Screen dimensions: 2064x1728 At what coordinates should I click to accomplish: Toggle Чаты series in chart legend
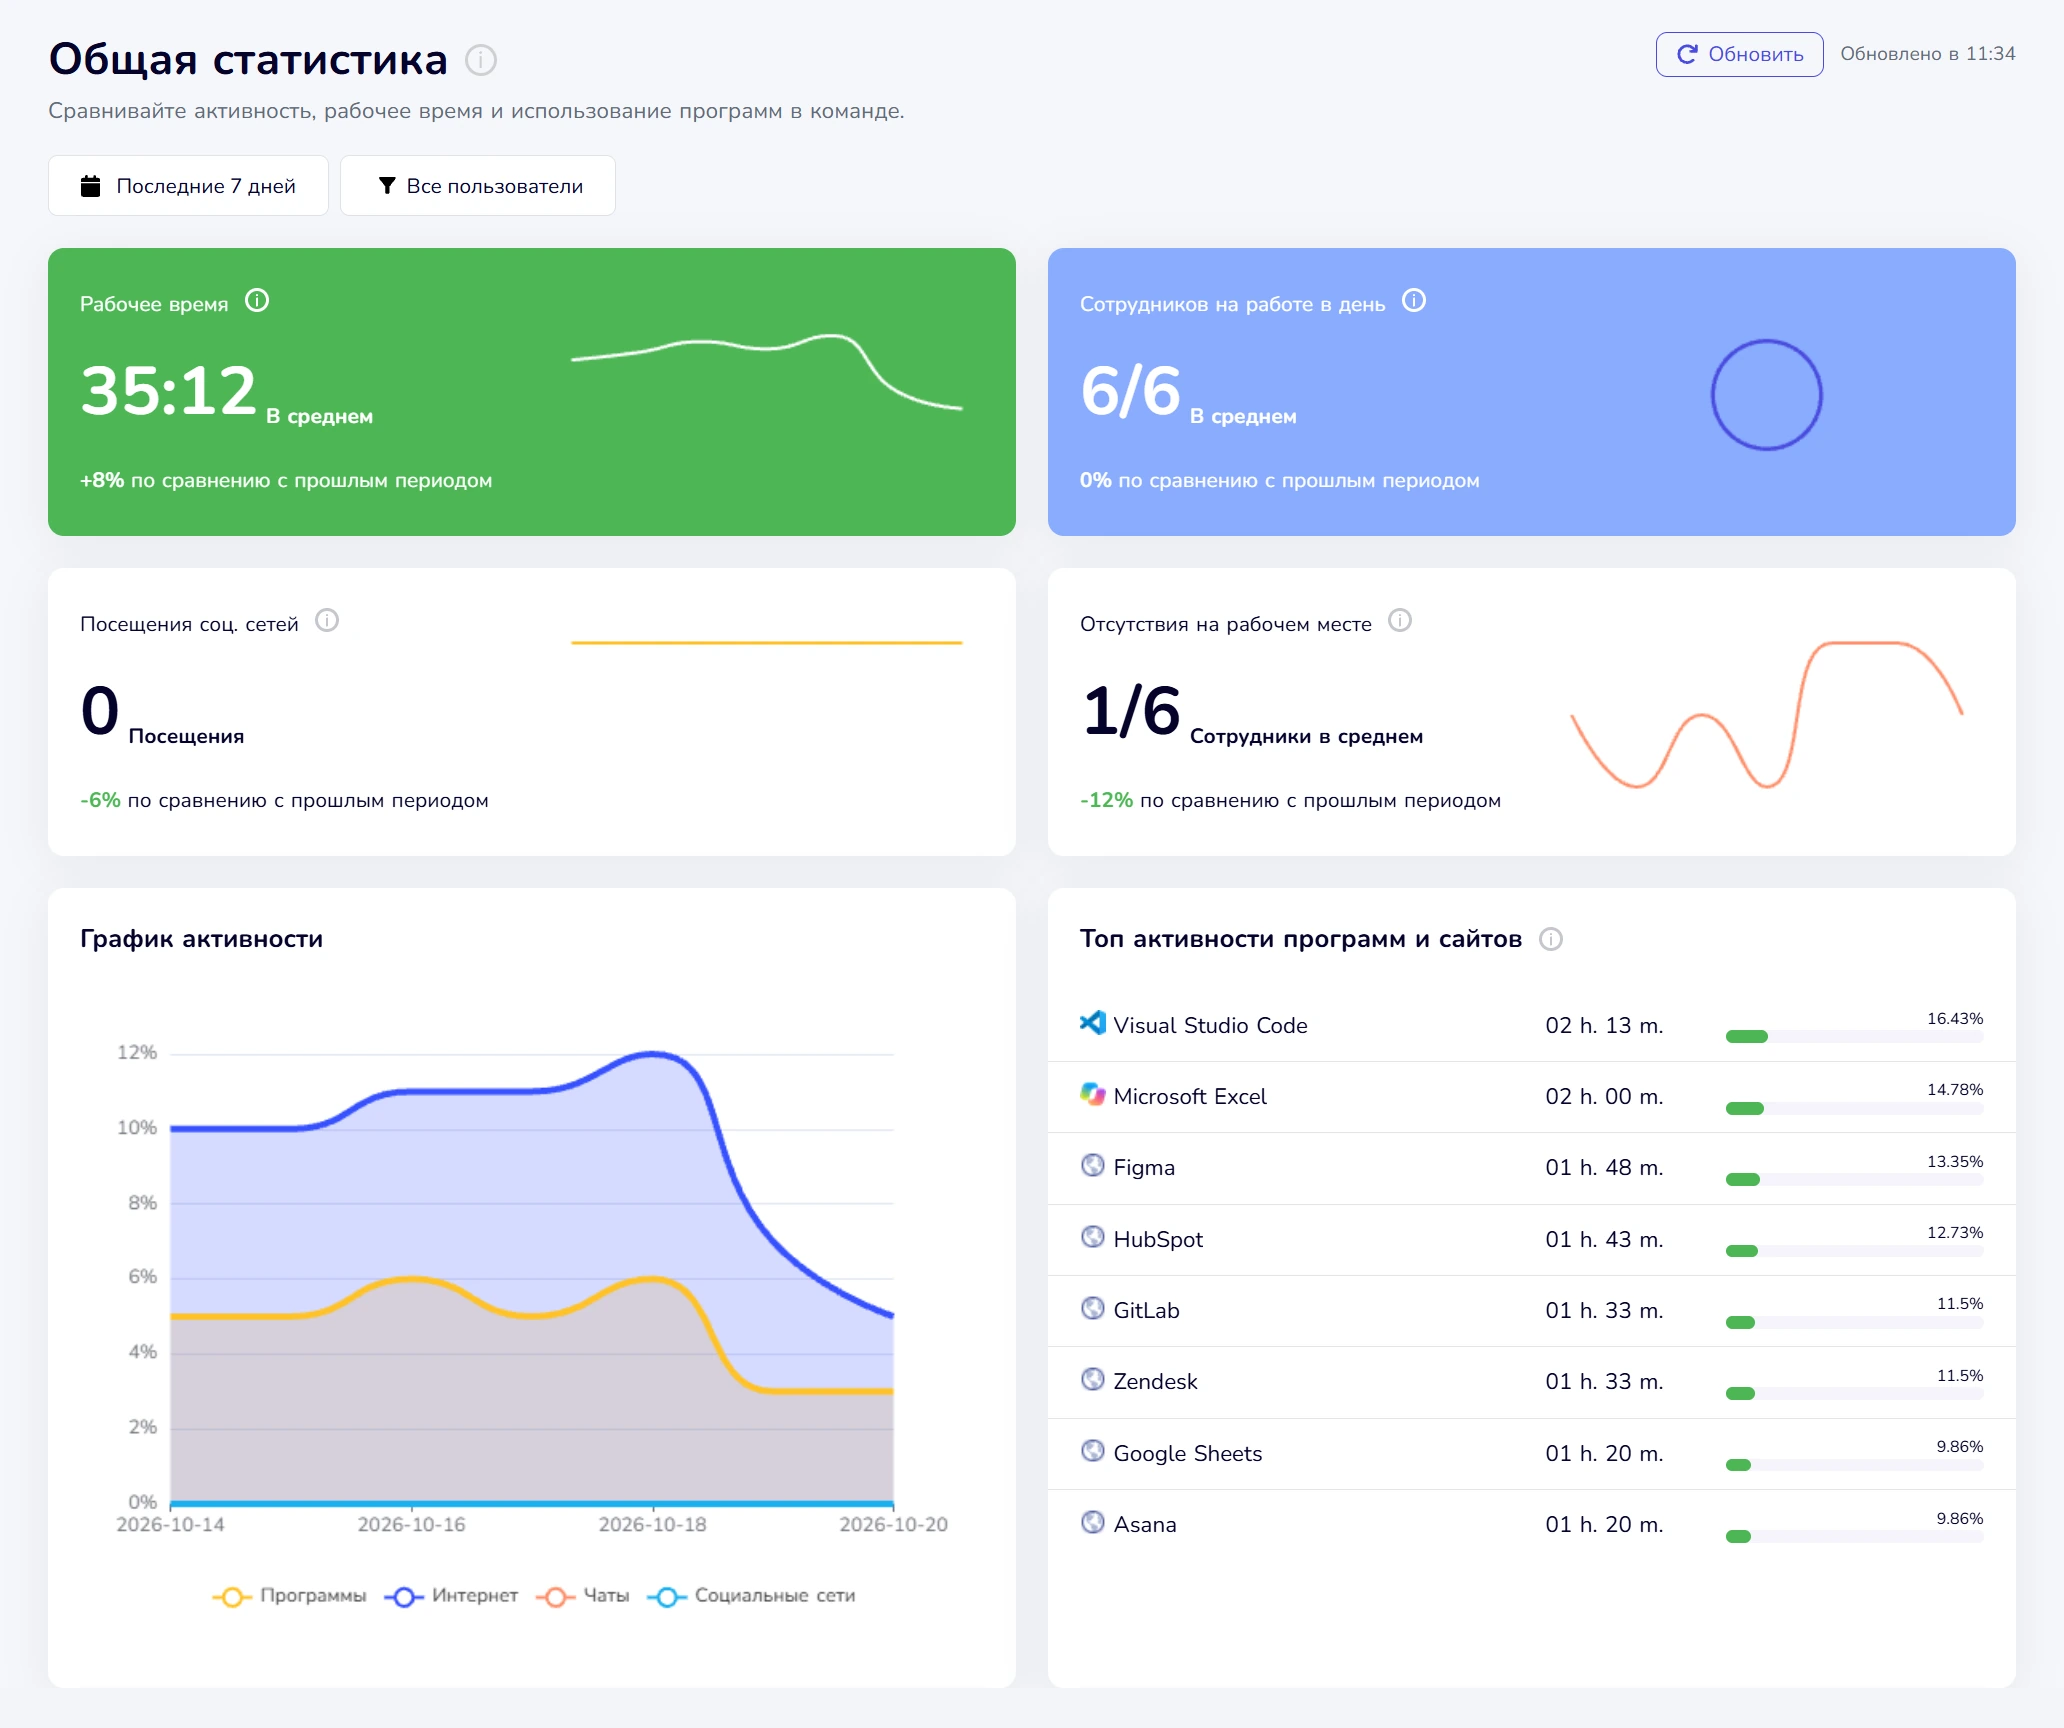(583, 1596)
